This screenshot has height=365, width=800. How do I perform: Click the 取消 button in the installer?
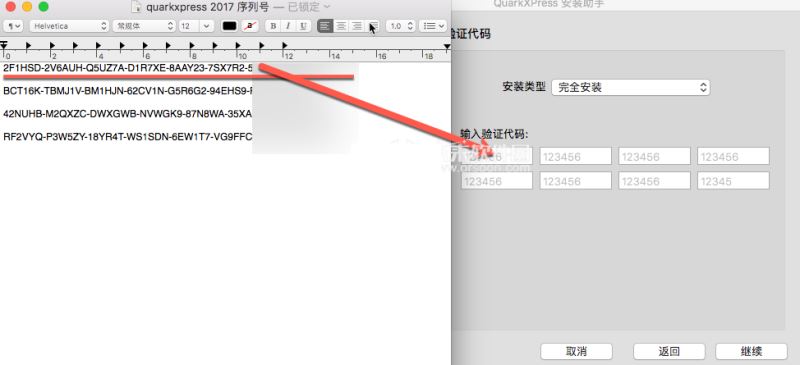[x=576, y=351]
